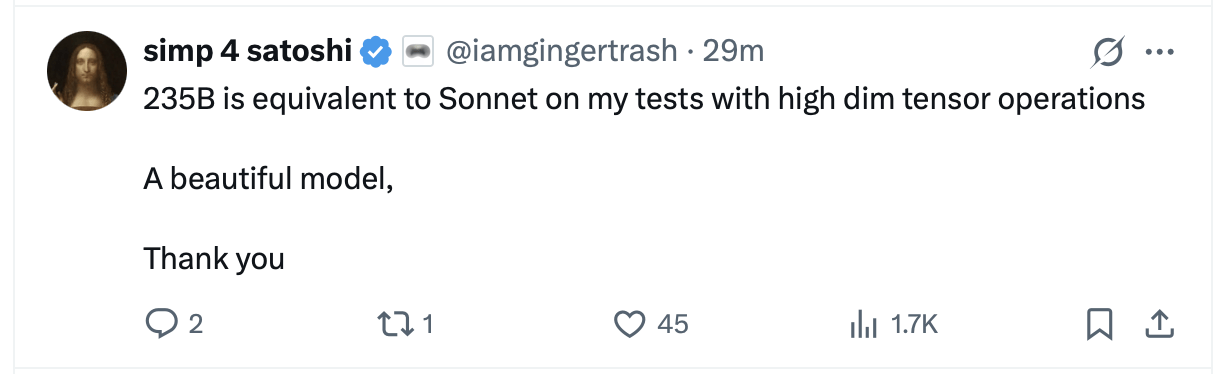Click the repost count 1
This screenshot has height=374, width=1230.
coord(427,324)
